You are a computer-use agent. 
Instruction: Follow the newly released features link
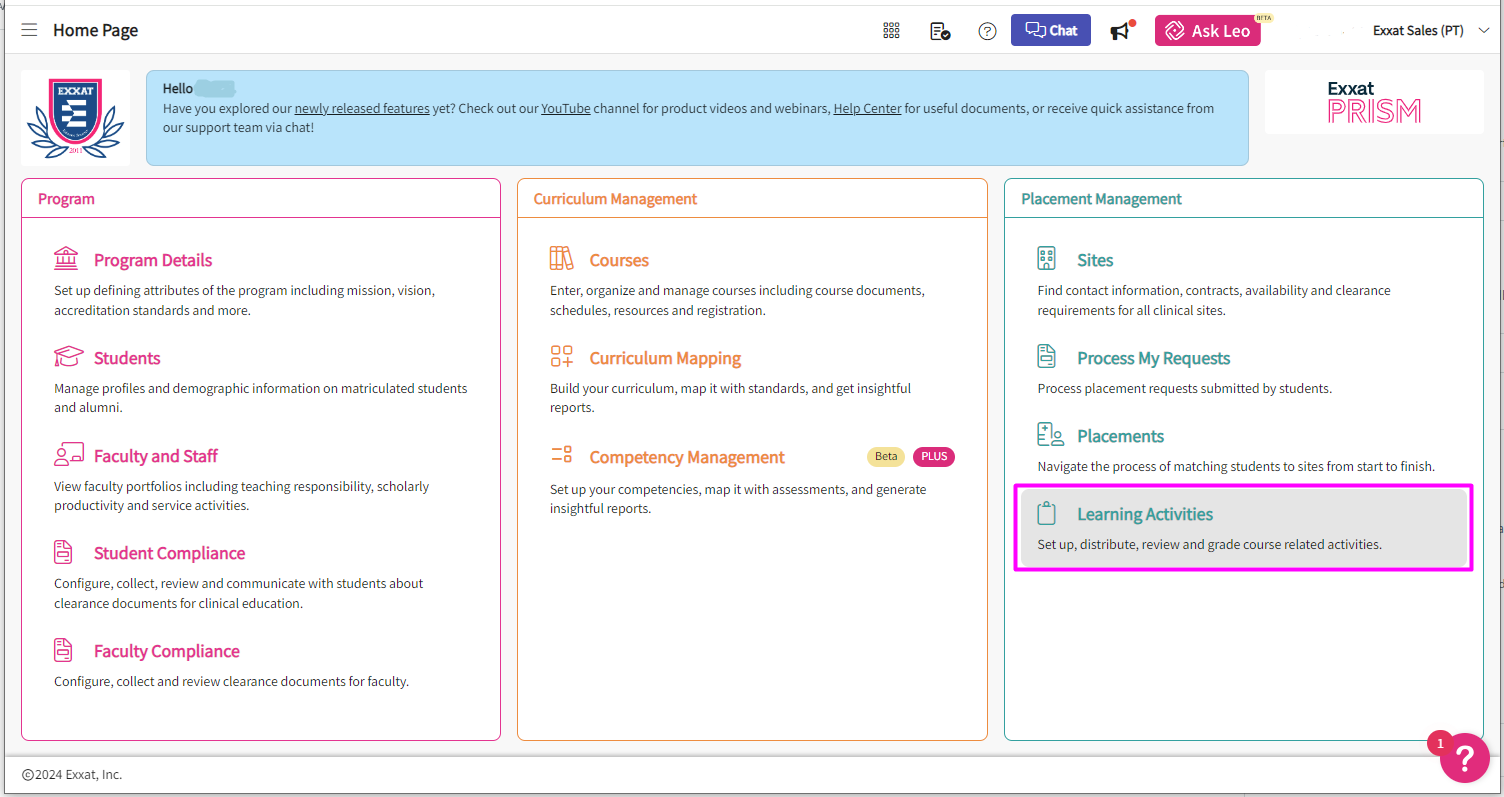pos(362,108)
